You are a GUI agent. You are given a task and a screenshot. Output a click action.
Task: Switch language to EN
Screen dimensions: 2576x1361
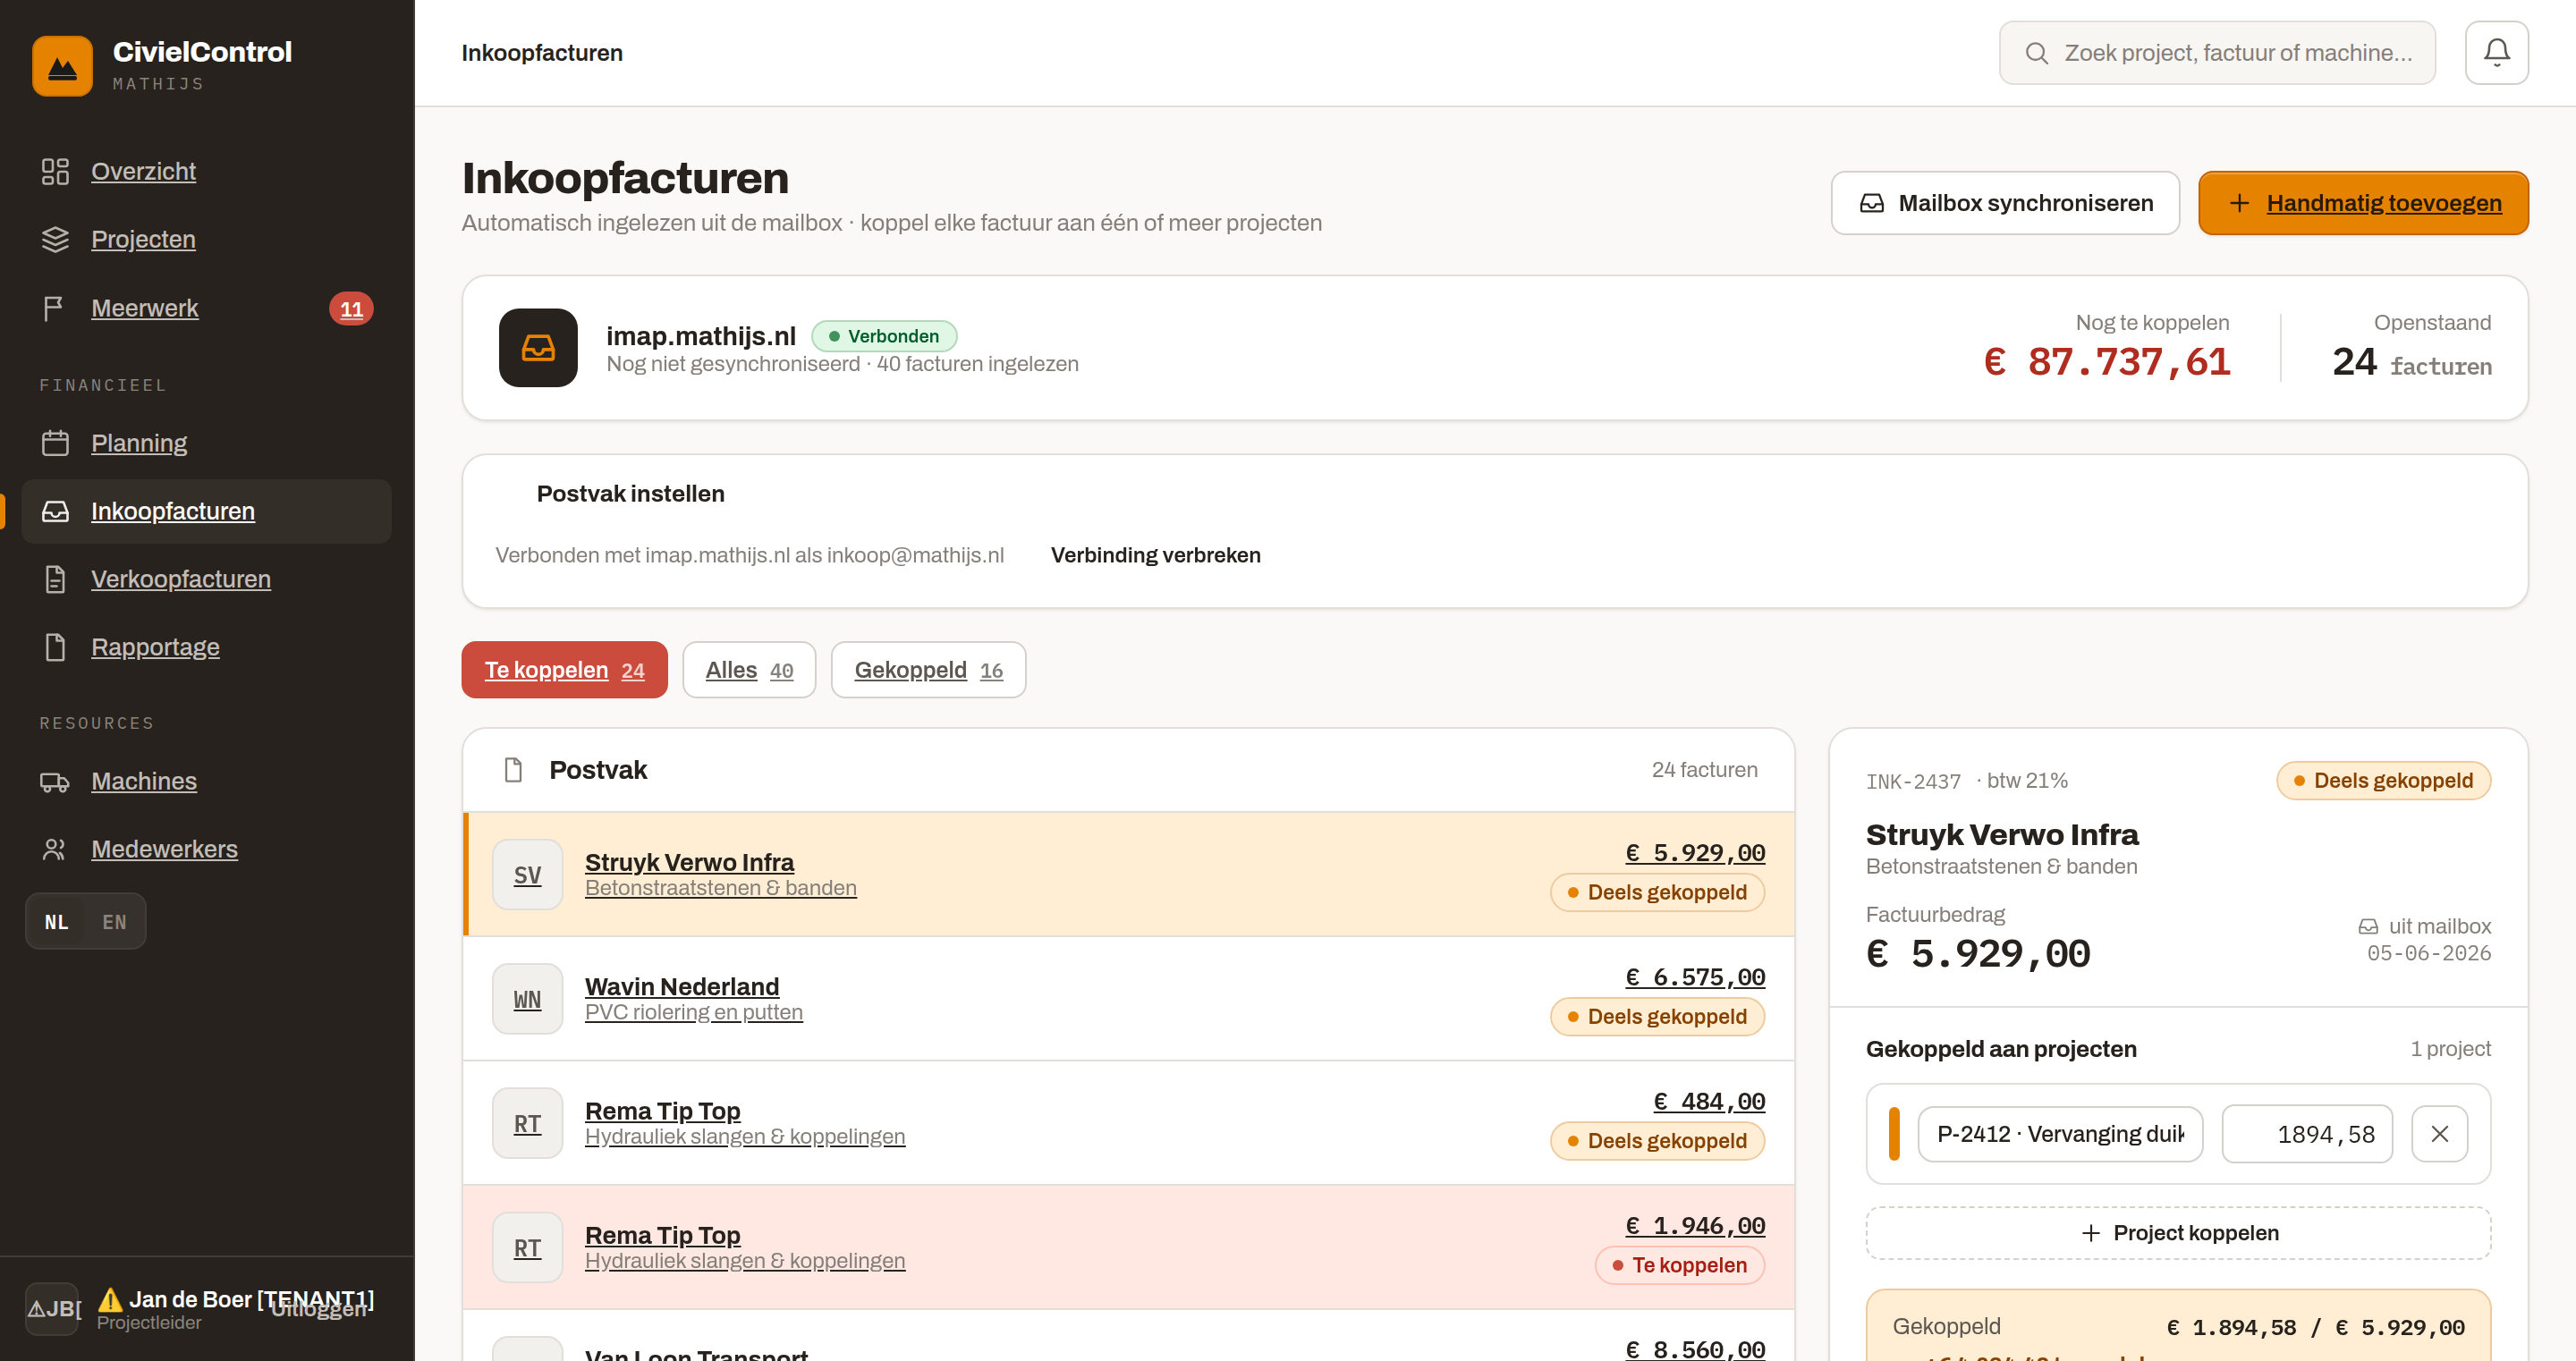[114, 922]
